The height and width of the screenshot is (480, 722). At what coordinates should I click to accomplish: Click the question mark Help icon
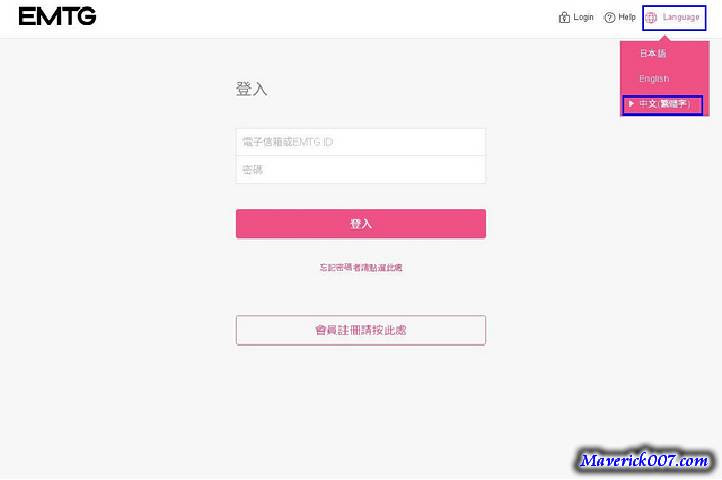(609, 17)
